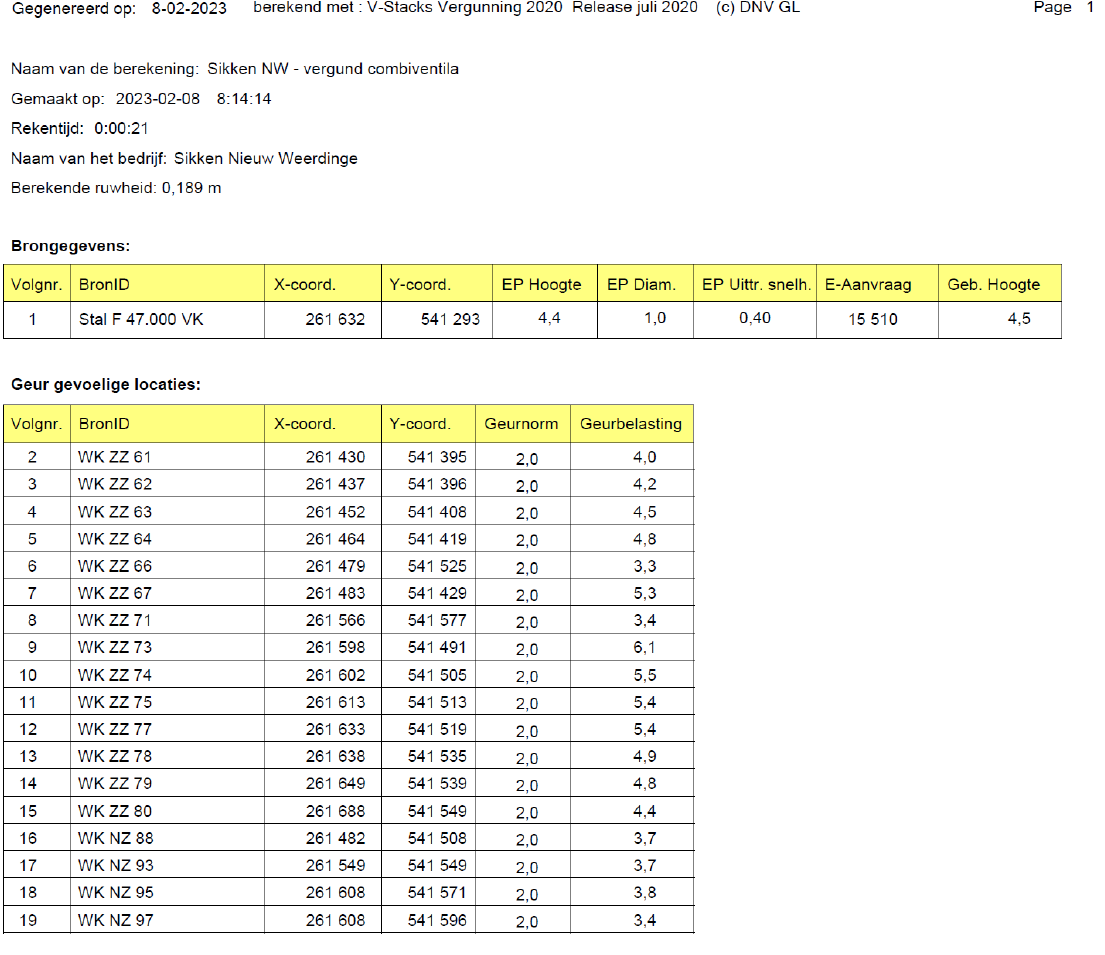Image resolution: width=1105 pixels, height=955 pixels.
Task: Select the 'WK ZZ 77' row label
Action: point(115,729)
